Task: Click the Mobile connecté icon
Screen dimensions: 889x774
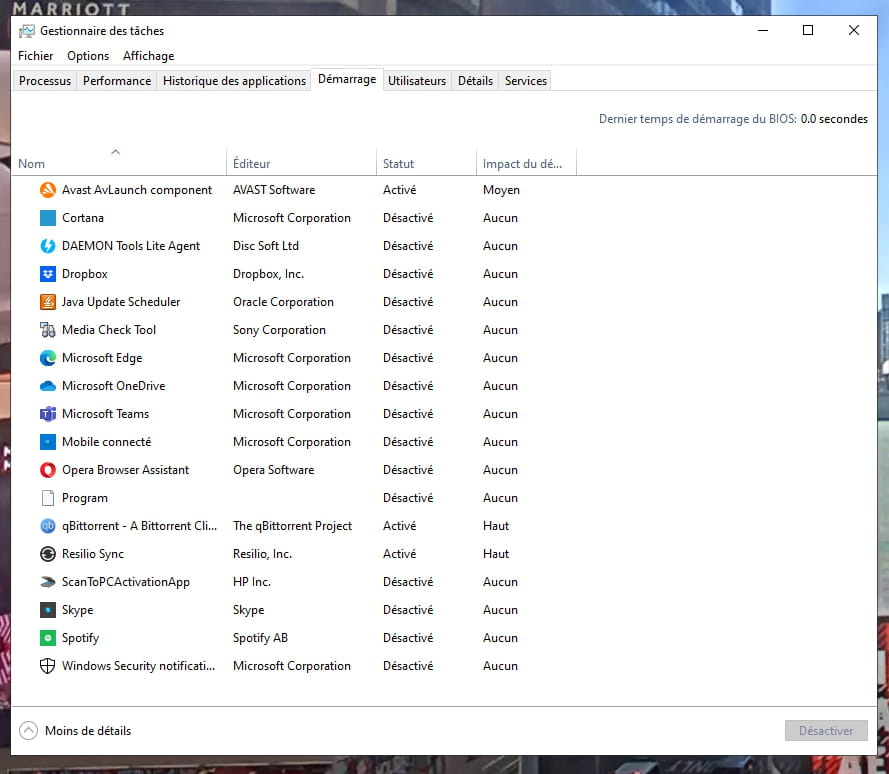Action: pos(48,442)
